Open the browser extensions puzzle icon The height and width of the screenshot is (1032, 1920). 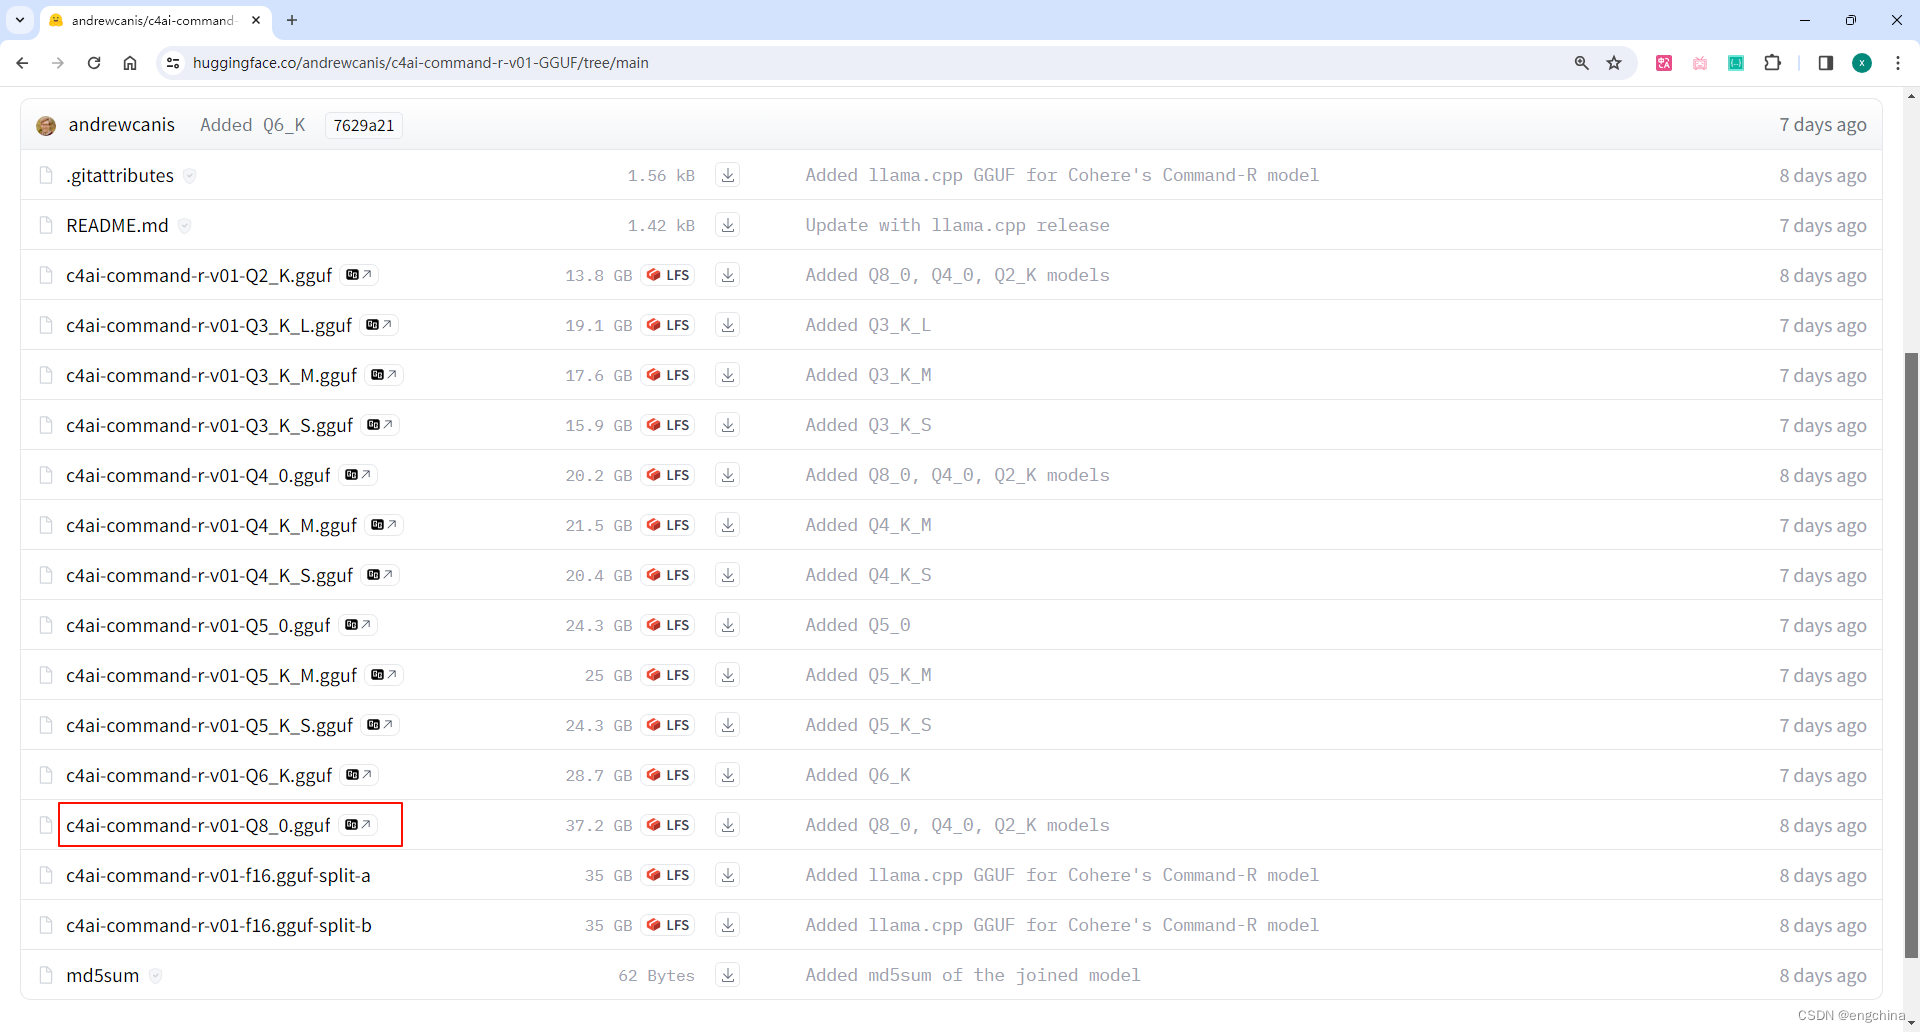click(x=1772, y=63)
